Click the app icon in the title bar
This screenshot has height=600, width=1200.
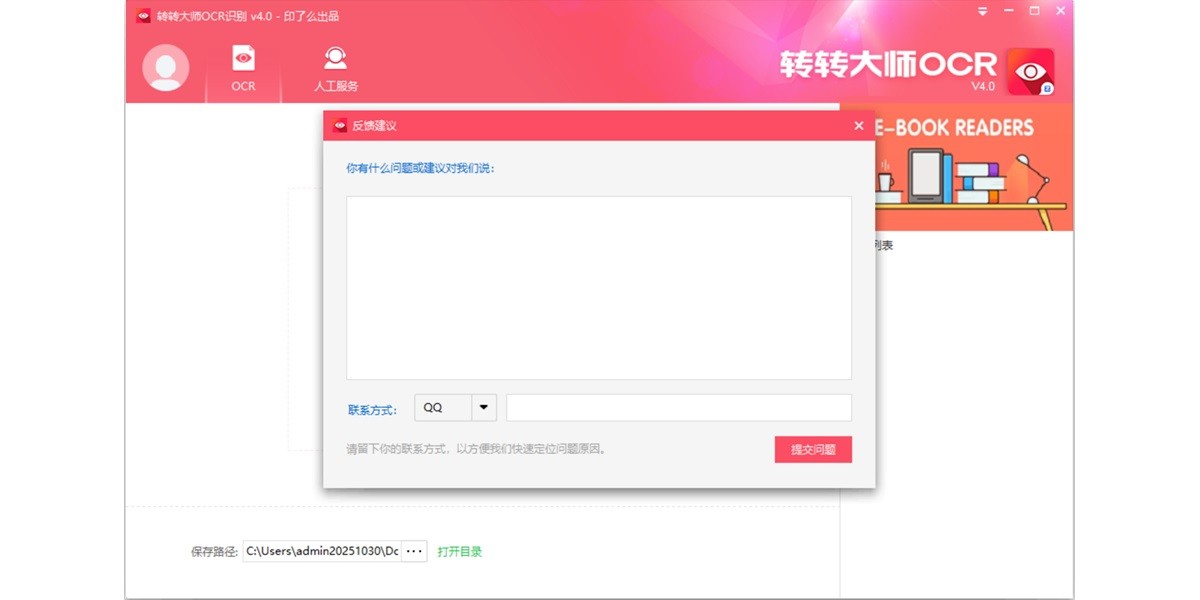144,16
